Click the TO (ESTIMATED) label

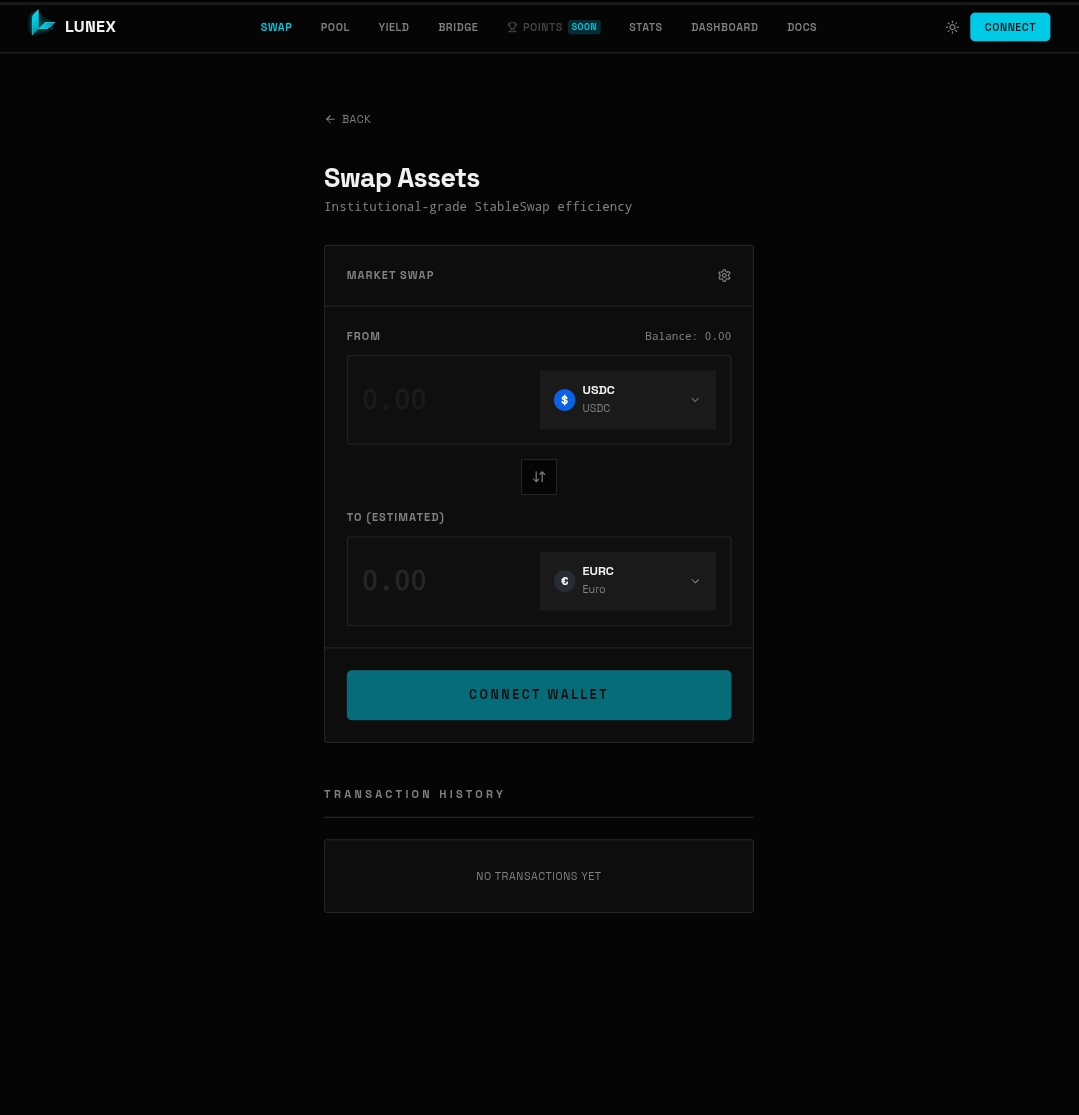(x=395, y=517)
